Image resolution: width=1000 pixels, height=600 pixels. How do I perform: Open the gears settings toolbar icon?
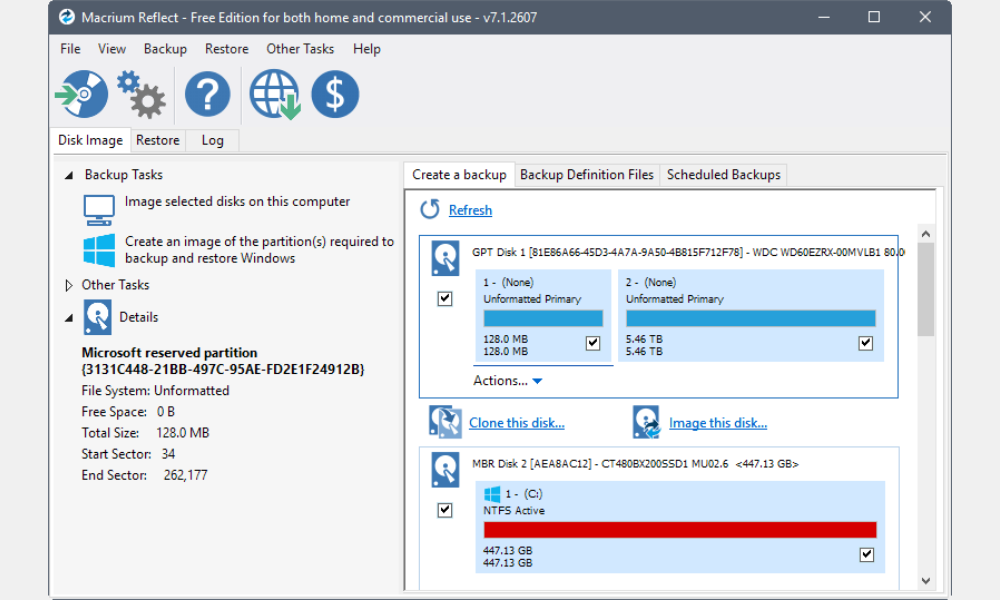[x=142, y=94]
